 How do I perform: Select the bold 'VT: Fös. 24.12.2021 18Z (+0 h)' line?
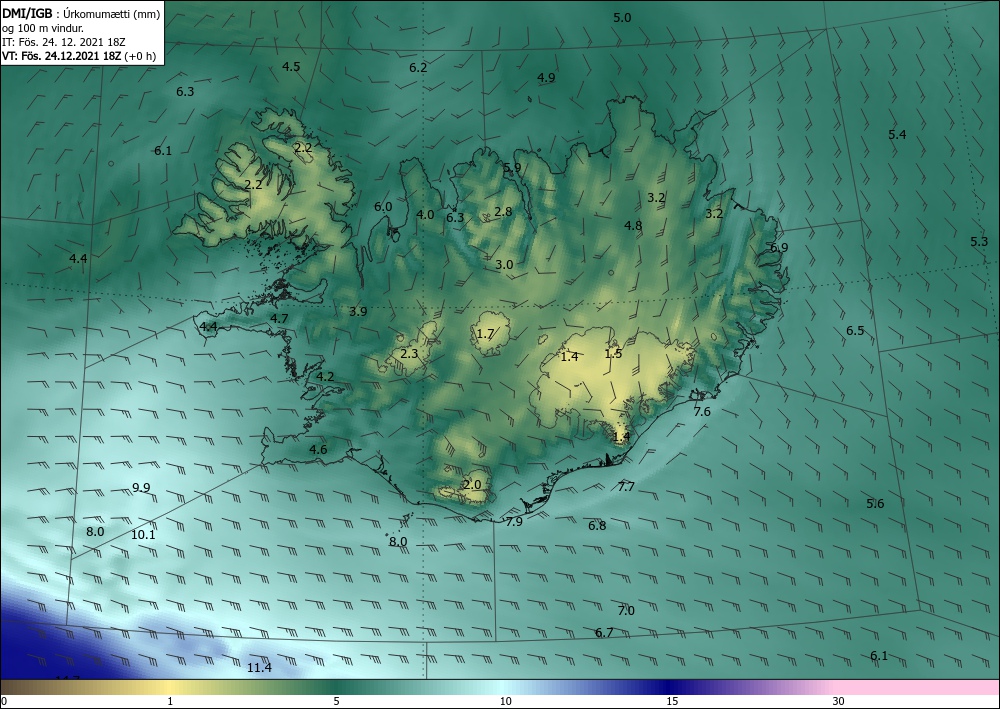tap(79, 56)
